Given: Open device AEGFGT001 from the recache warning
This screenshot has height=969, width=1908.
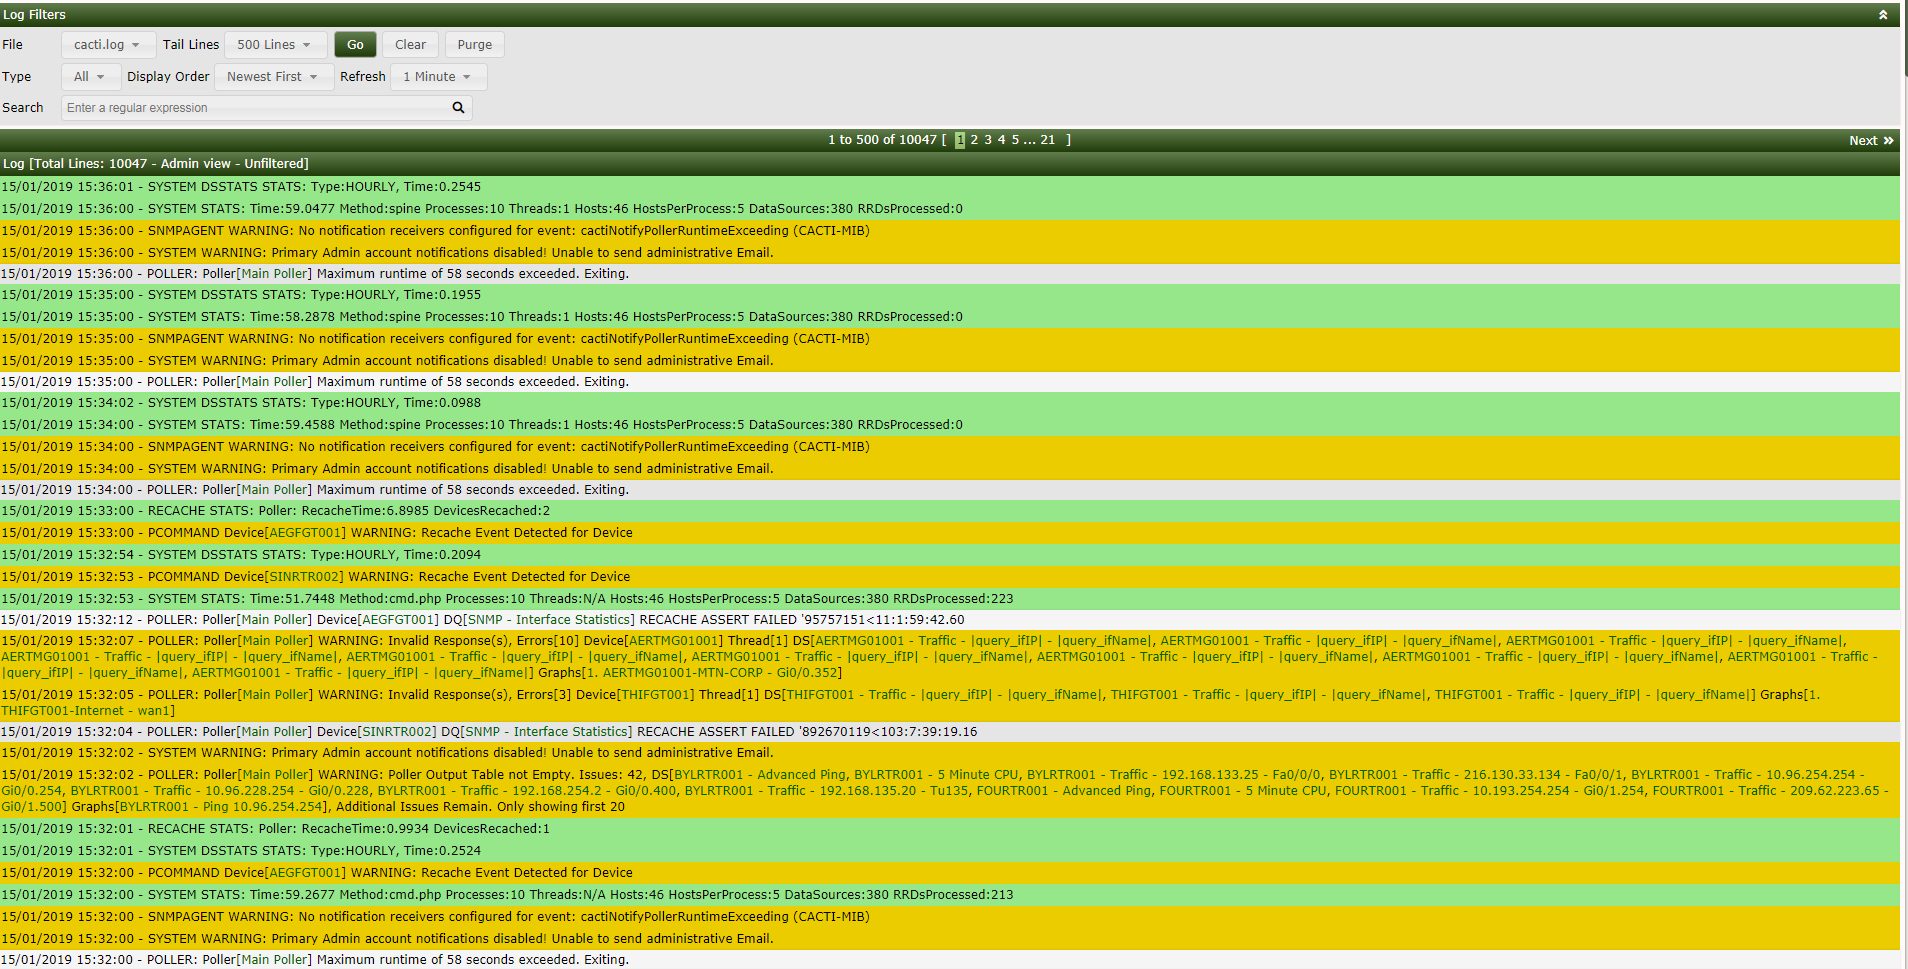Looking at the screenshot, I should (x=305, y=532).
